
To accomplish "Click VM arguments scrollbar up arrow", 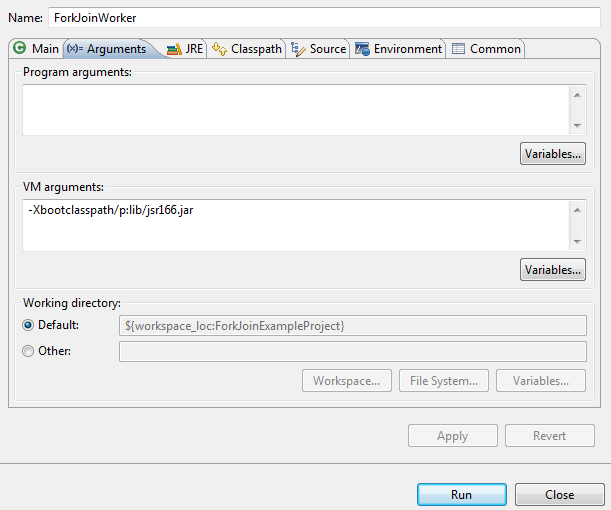I will 577,210.
